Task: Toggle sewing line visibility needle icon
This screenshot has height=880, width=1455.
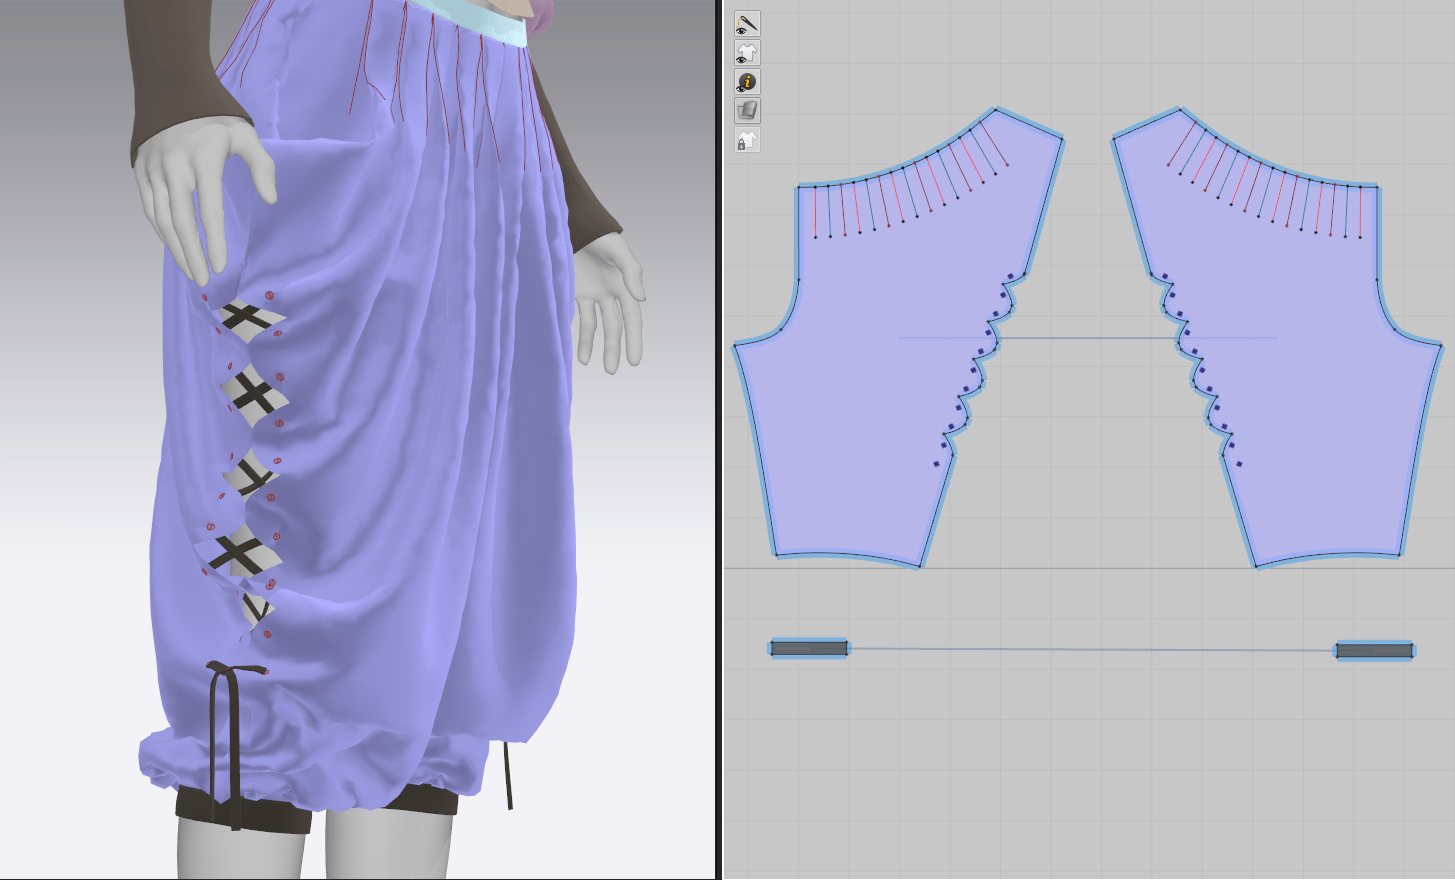Action: [747, 23]
